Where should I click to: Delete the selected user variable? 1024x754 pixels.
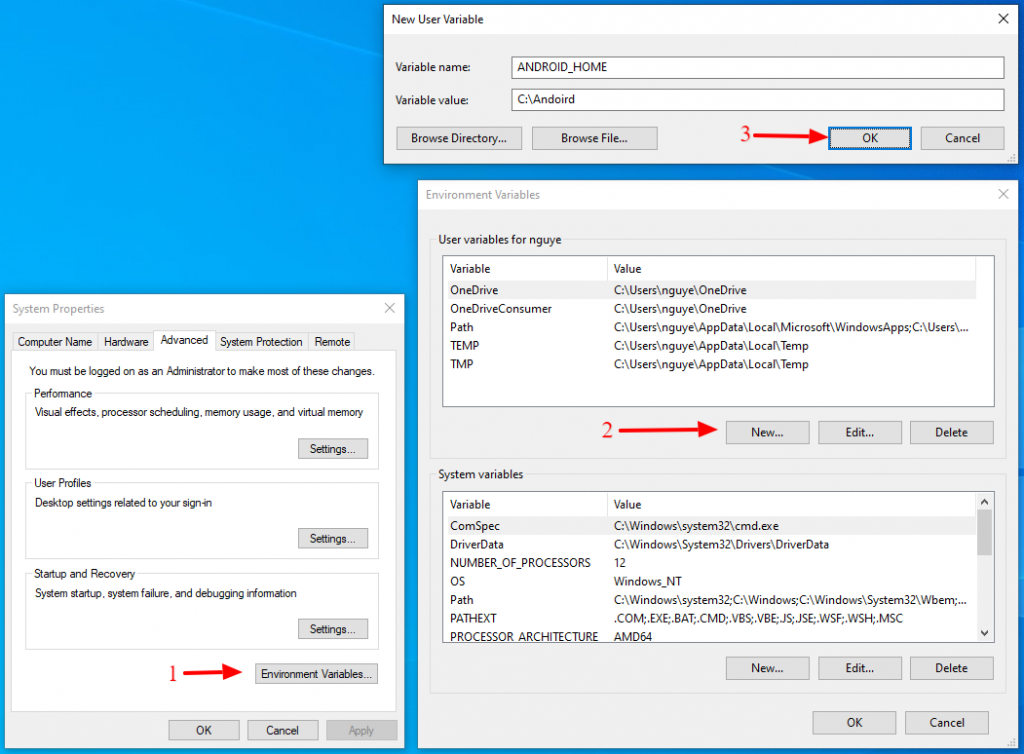coord(951,432)
